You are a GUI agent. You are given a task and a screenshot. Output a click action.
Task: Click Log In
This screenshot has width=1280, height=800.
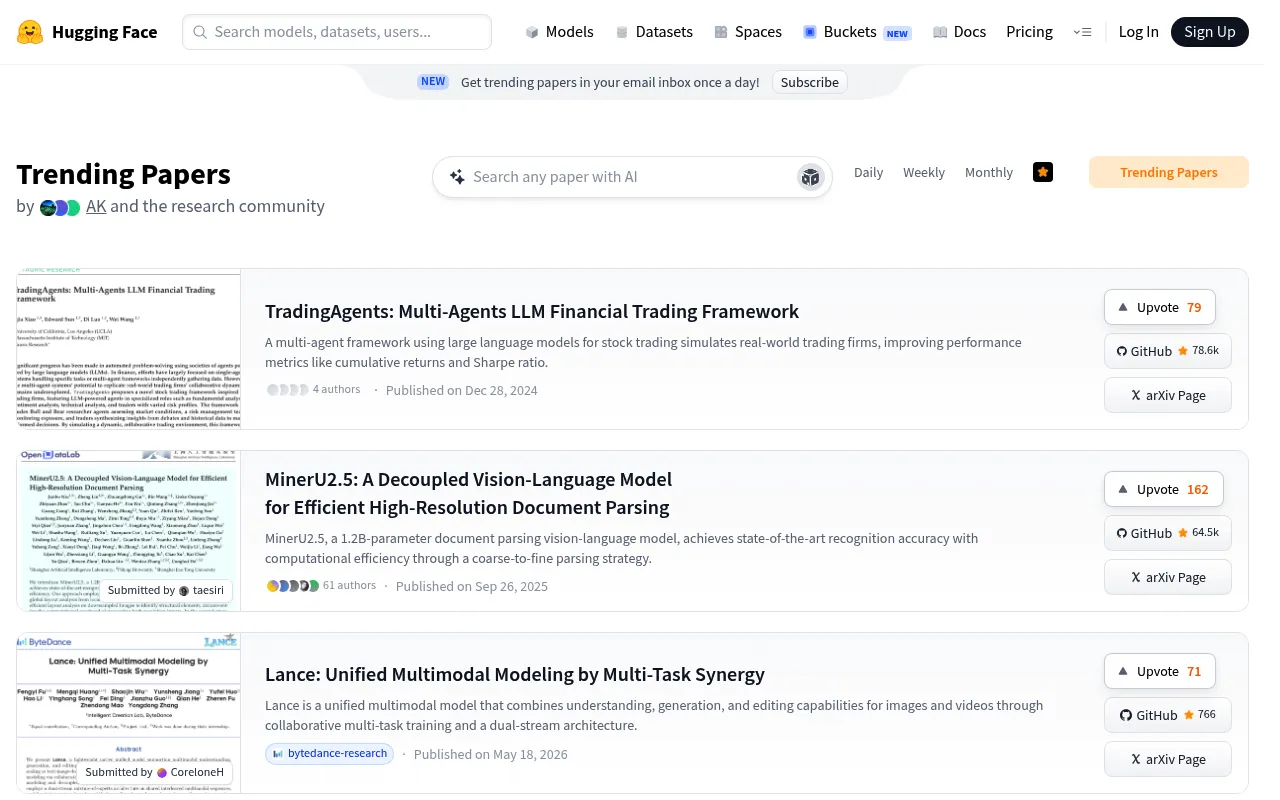pos(1138,32)
